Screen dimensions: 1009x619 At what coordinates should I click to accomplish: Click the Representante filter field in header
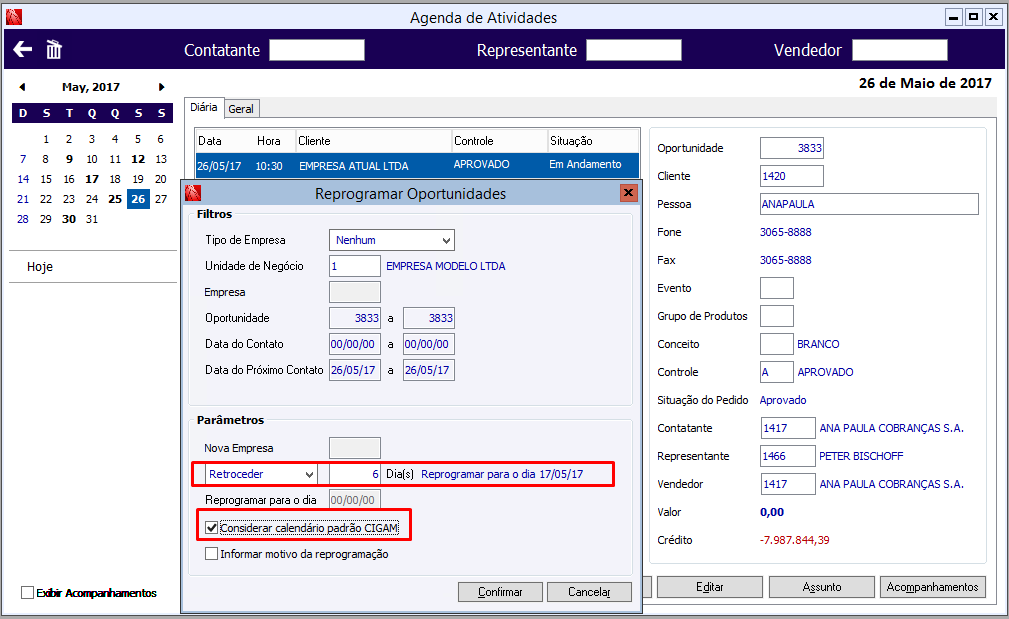[x=634, y=50]
